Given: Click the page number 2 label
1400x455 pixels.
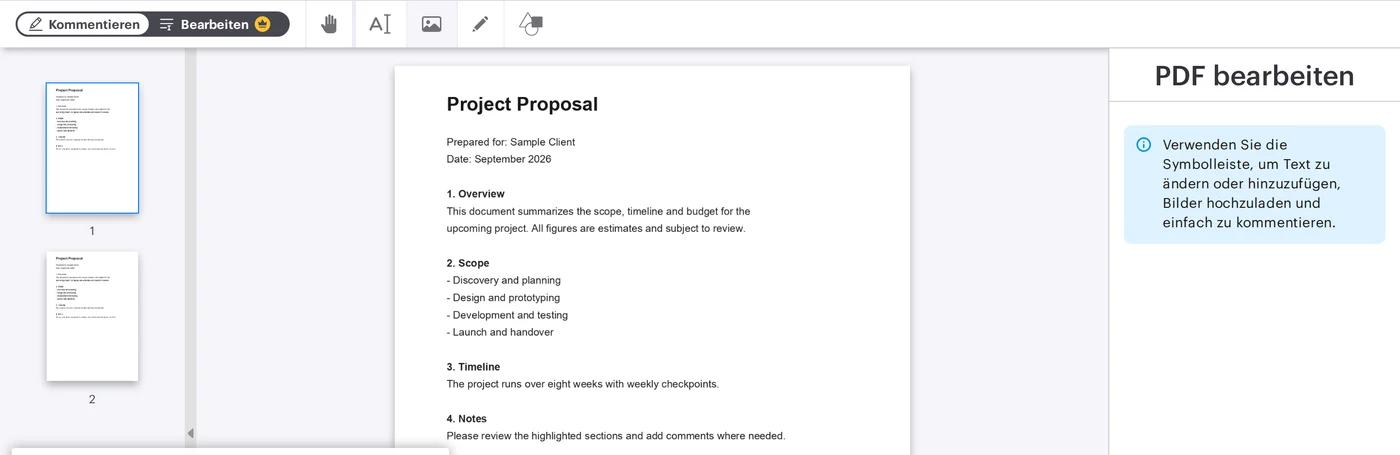Looking at the screenshot, I should (x=92, y=399).
